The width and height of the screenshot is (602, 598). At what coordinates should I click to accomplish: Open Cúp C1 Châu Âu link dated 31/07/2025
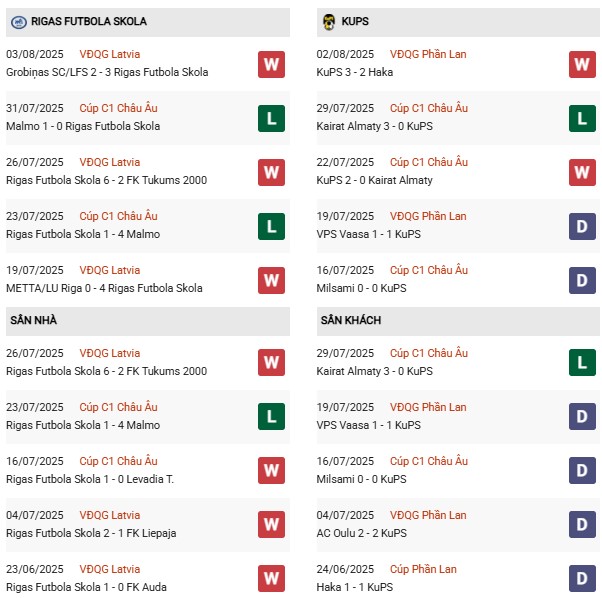click(x=118, y=108)
